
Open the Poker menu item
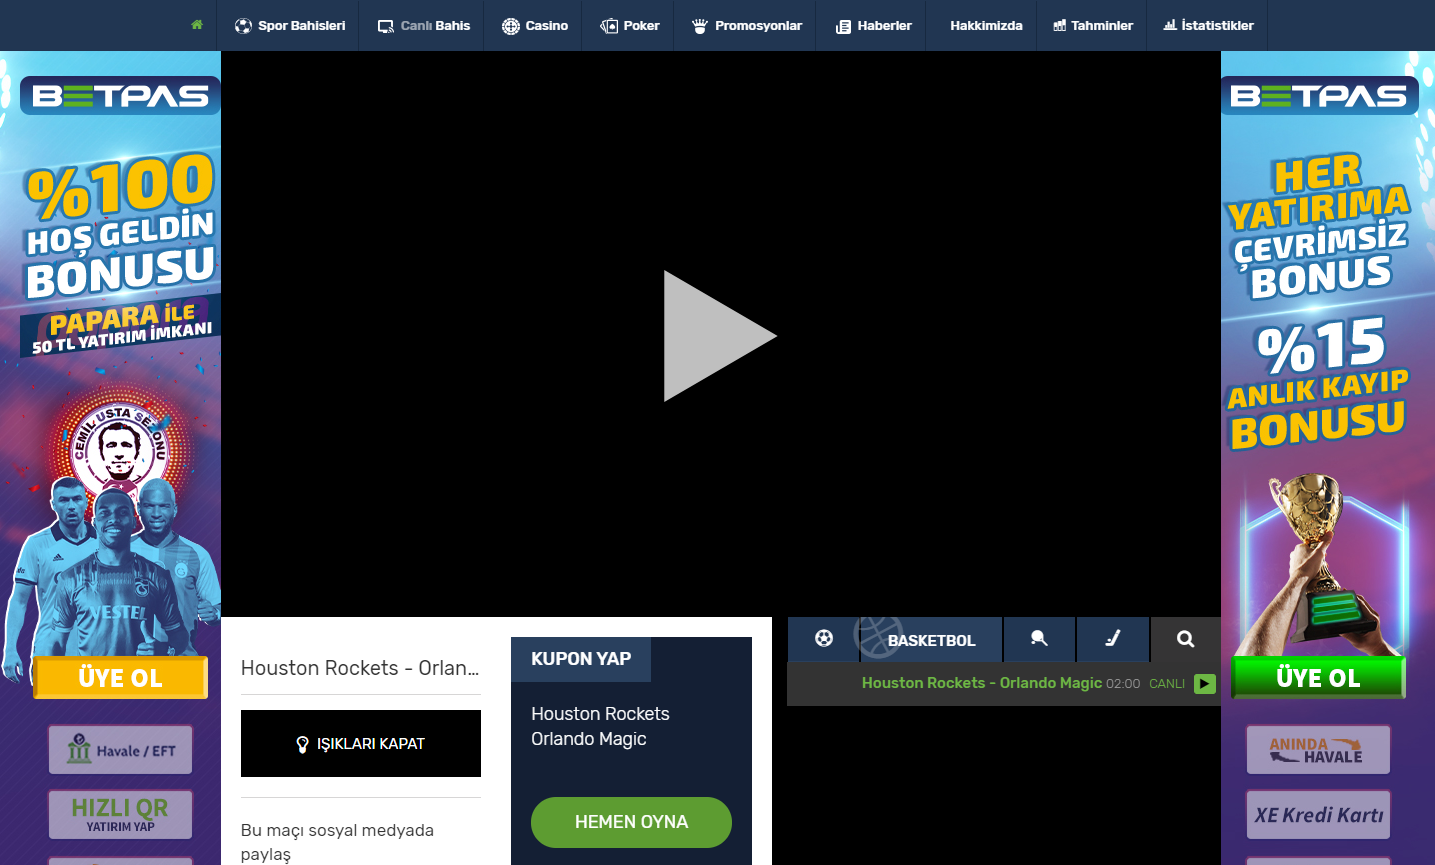[629, 26]
